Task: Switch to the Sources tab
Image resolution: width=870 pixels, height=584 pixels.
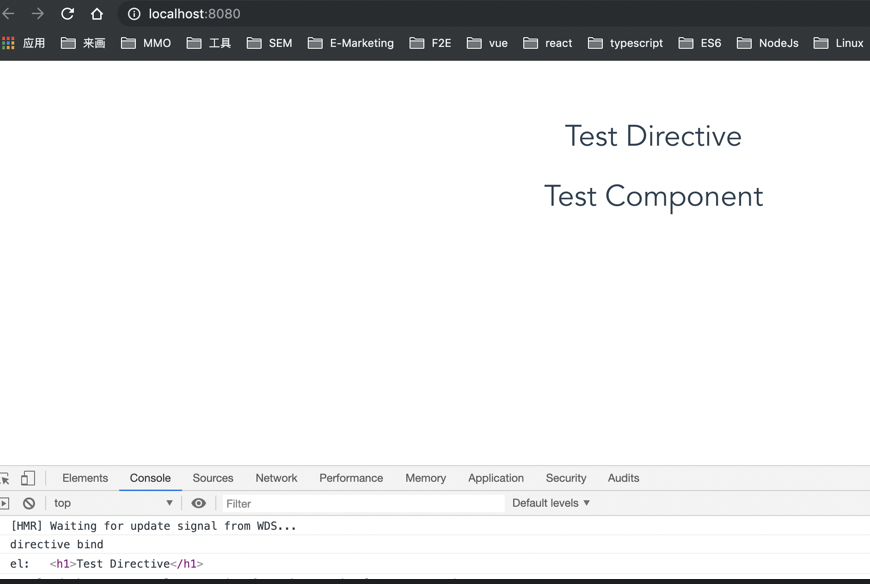Action: point(213,478)
